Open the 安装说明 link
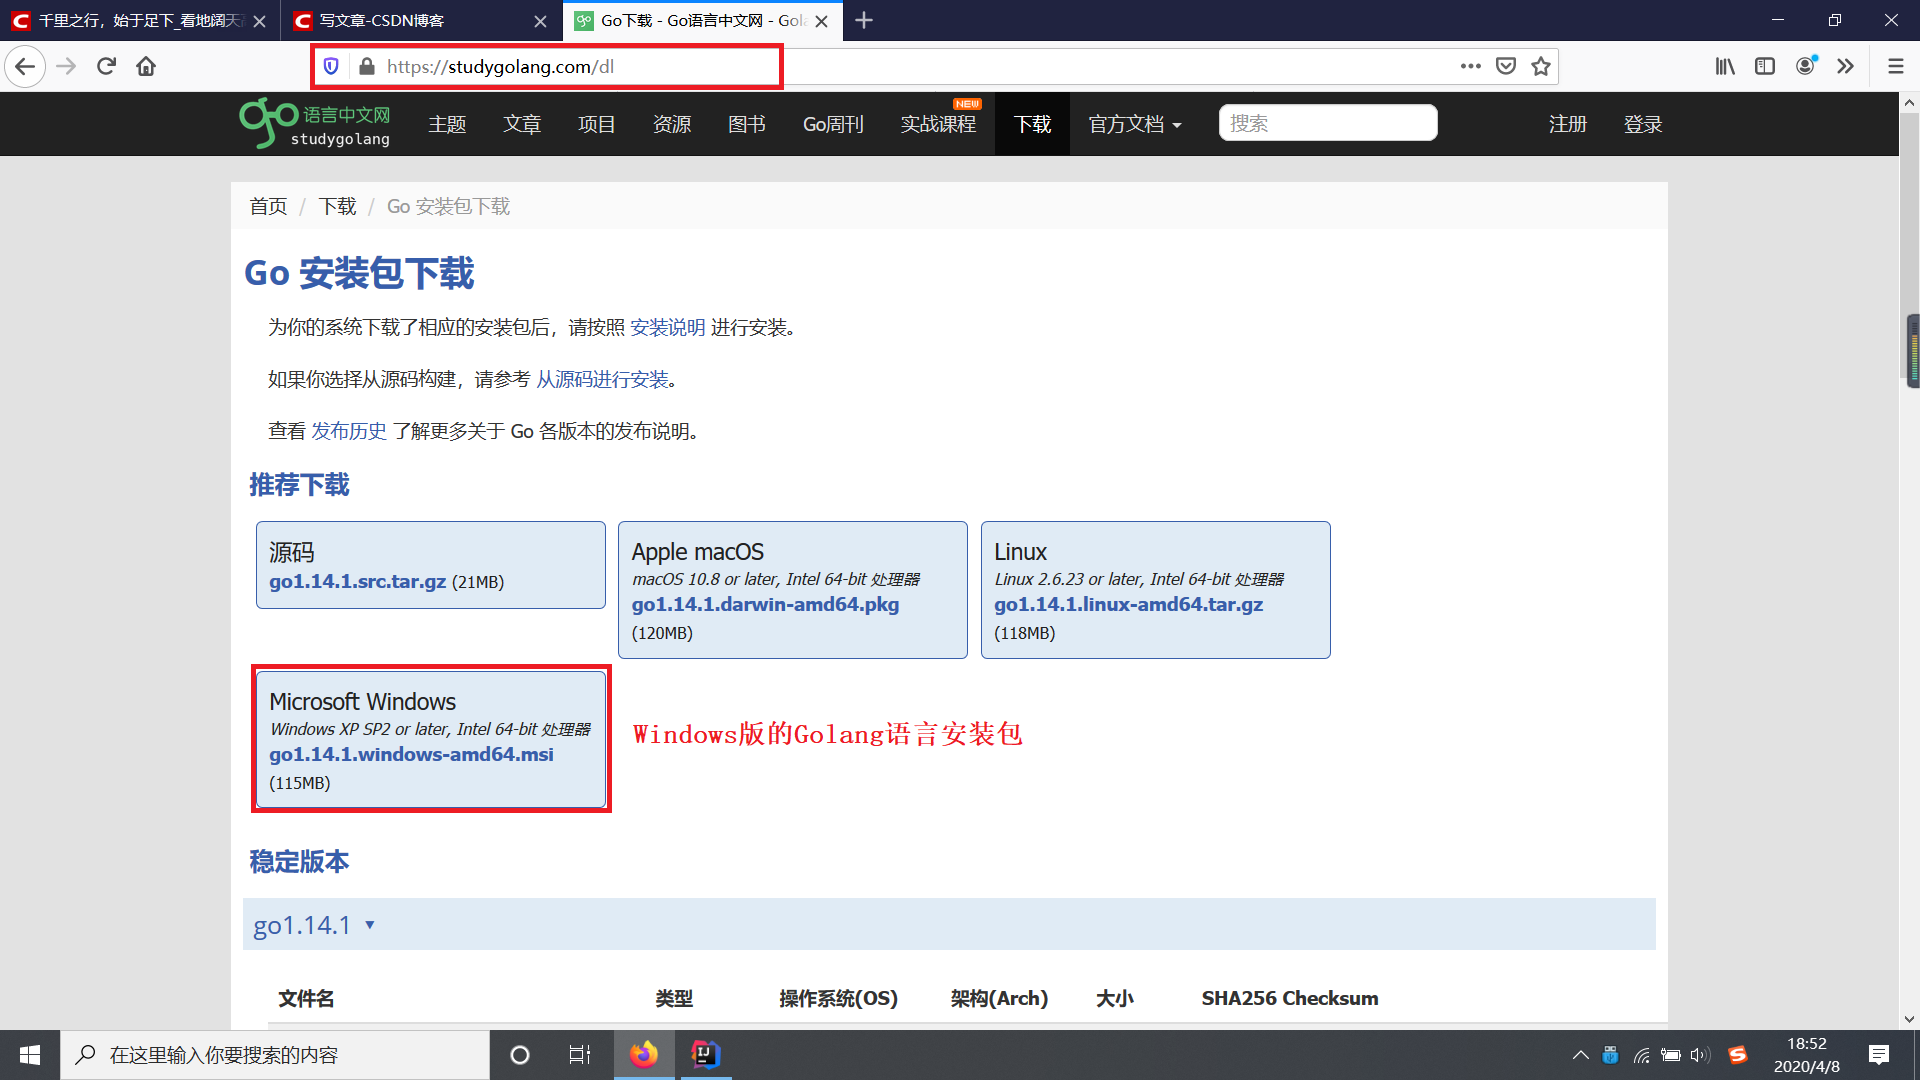The width and height of the screenshot is (1920, 1080). point(667,327)
